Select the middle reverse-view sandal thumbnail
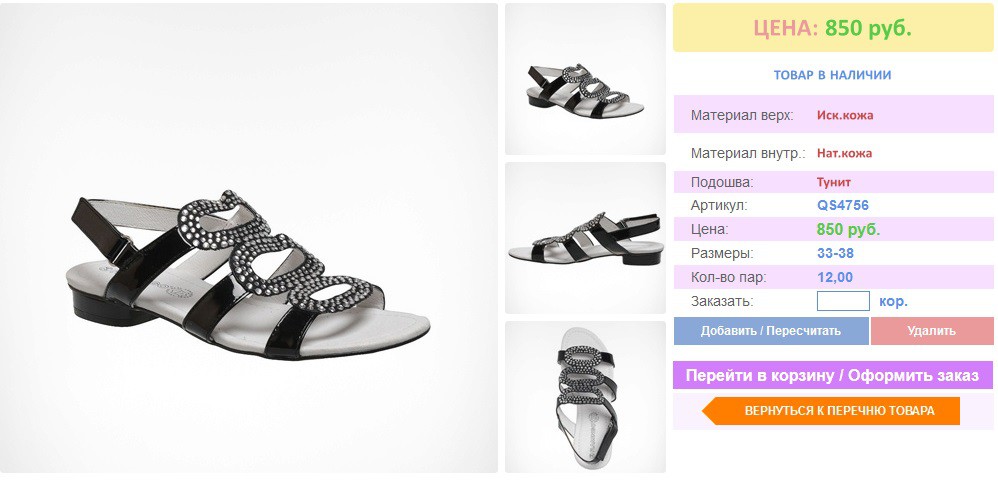Screen dimensions: 998x483 coord(585,238)
